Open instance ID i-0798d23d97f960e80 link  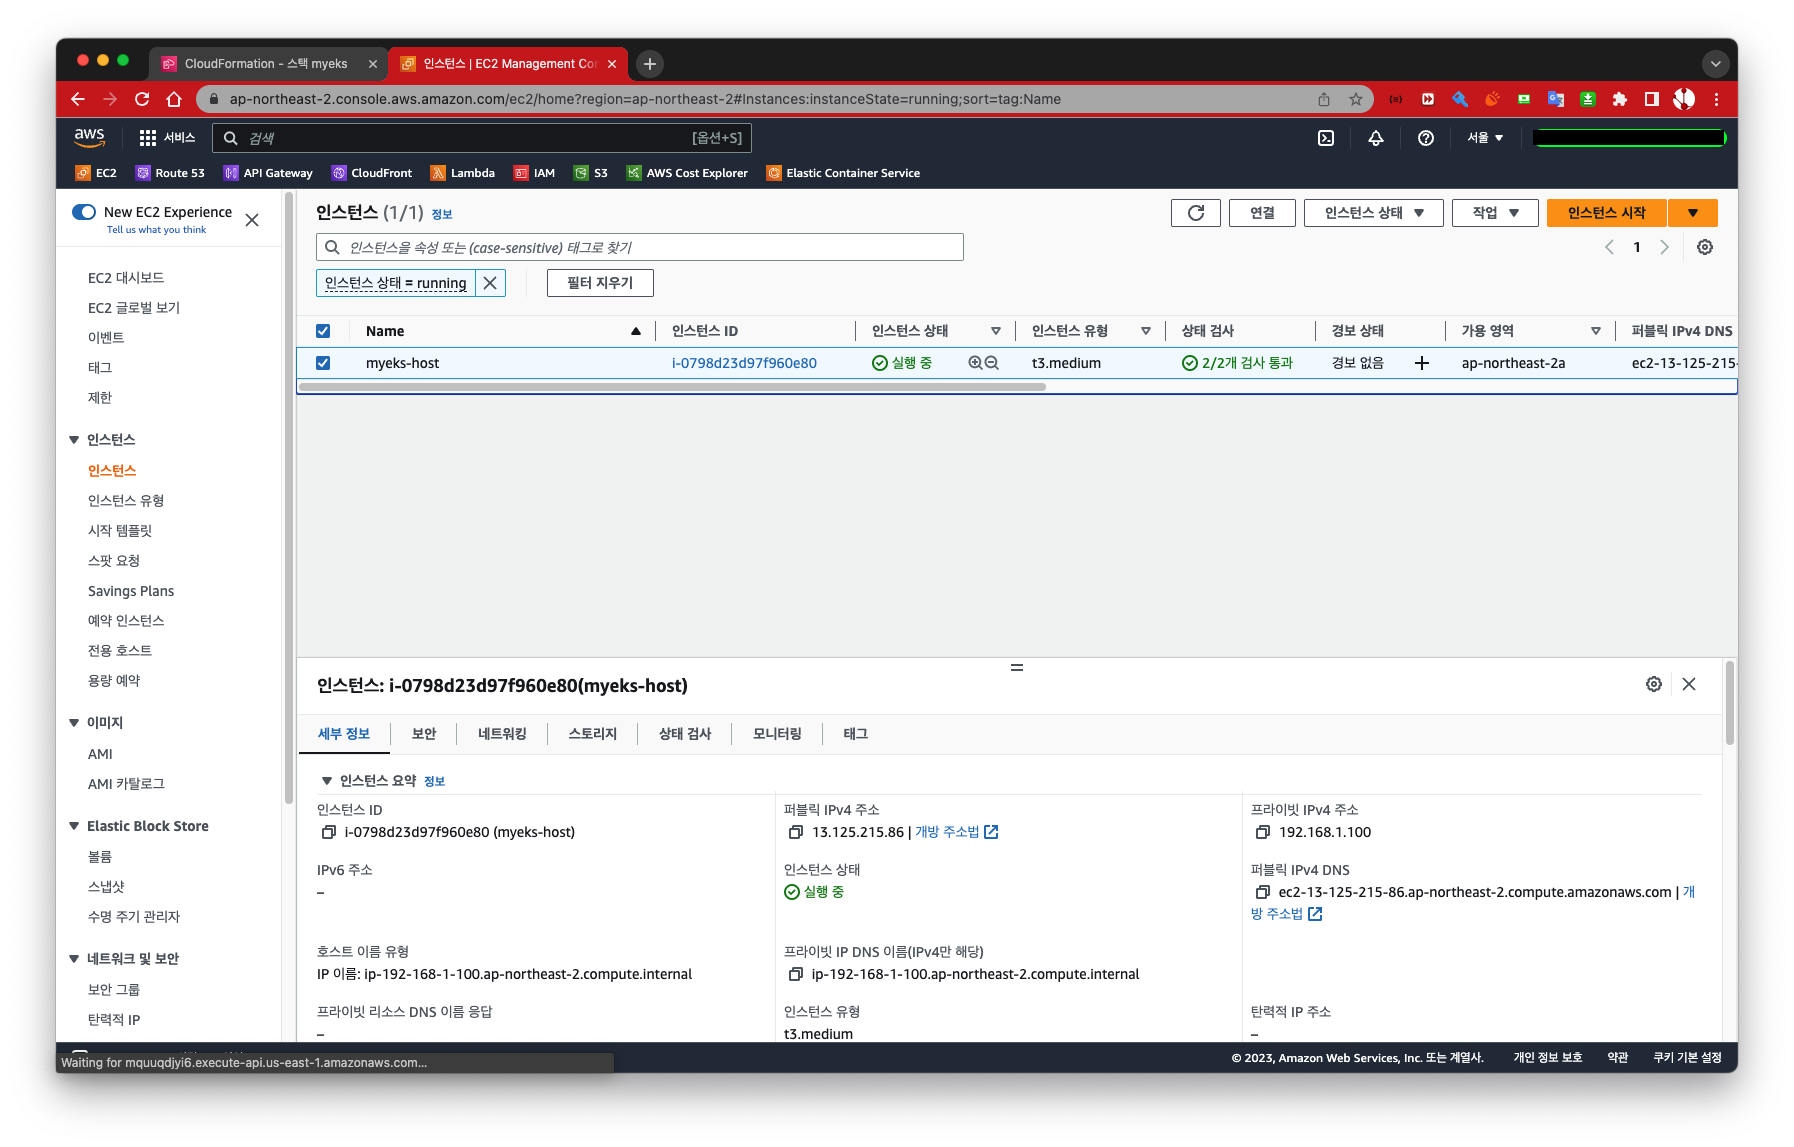[x=744, y=363]
